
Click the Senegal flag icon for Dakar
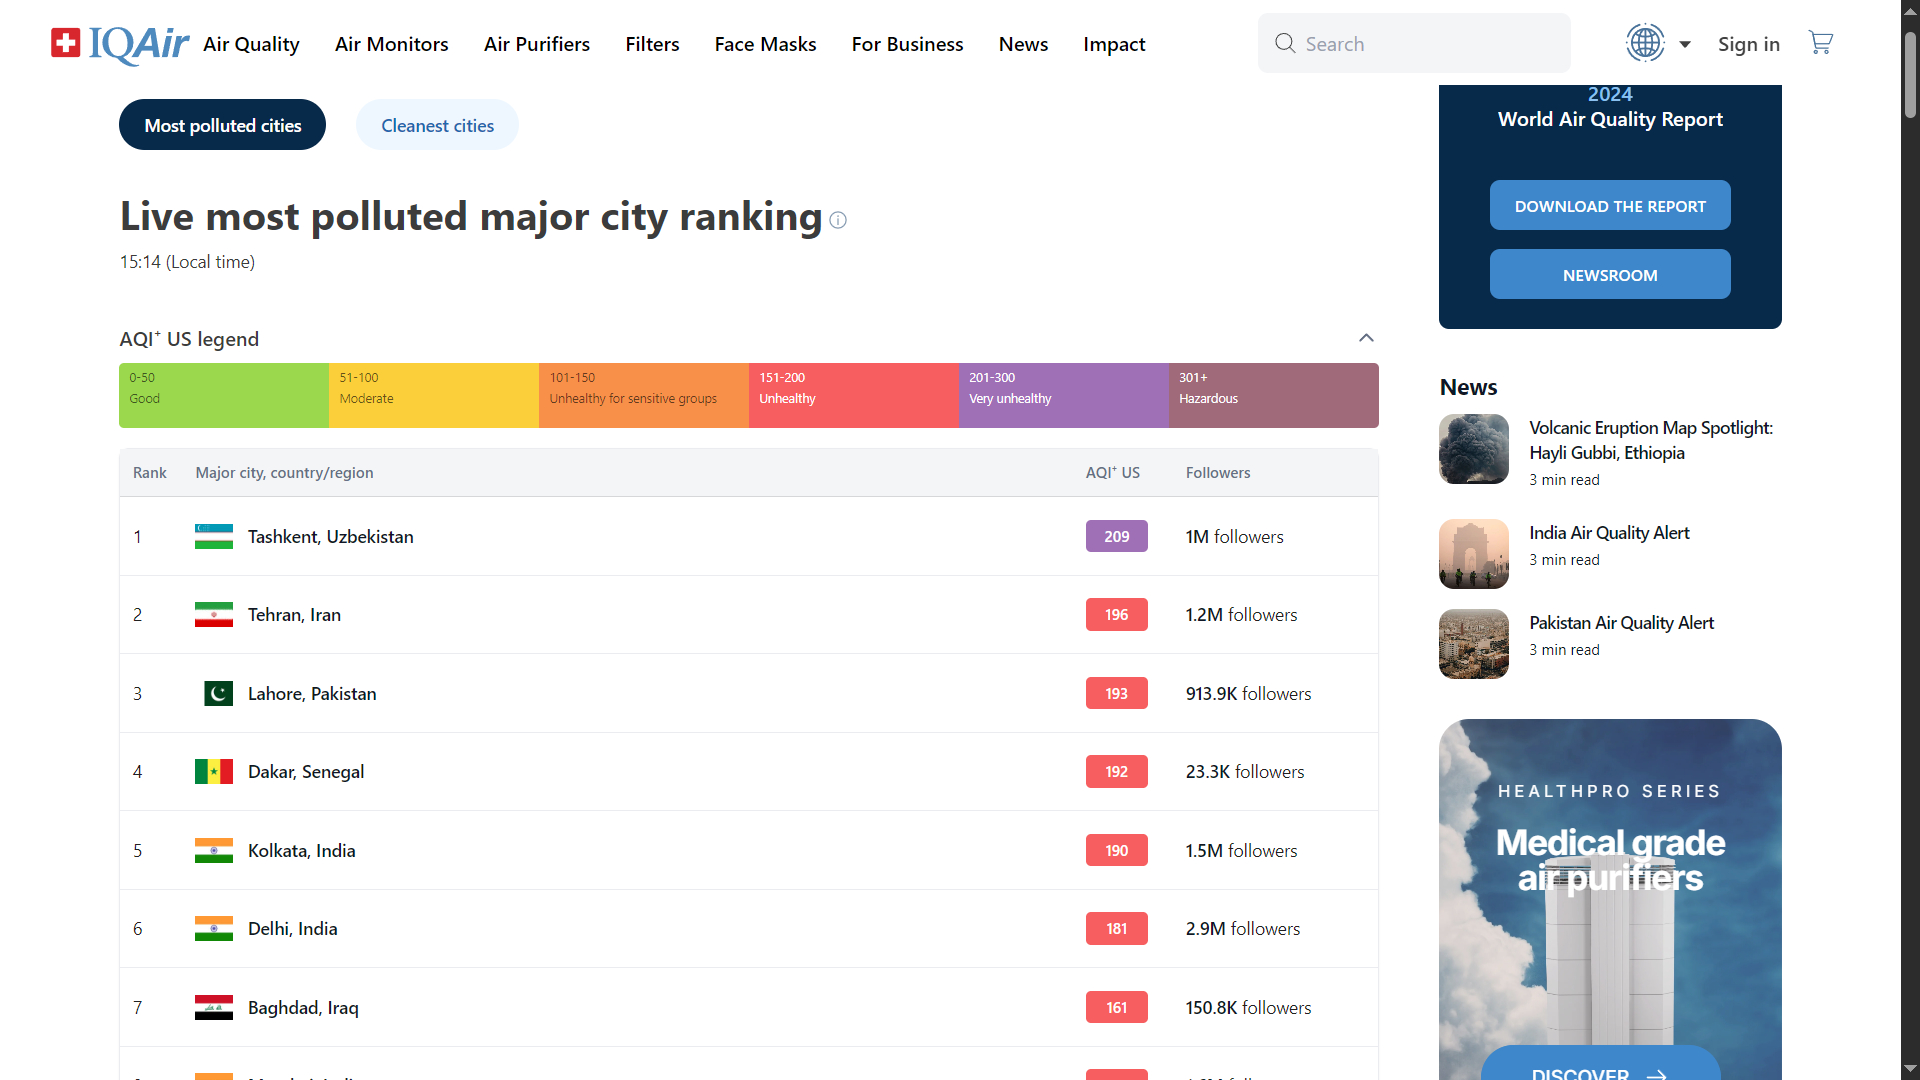[213, 772]
